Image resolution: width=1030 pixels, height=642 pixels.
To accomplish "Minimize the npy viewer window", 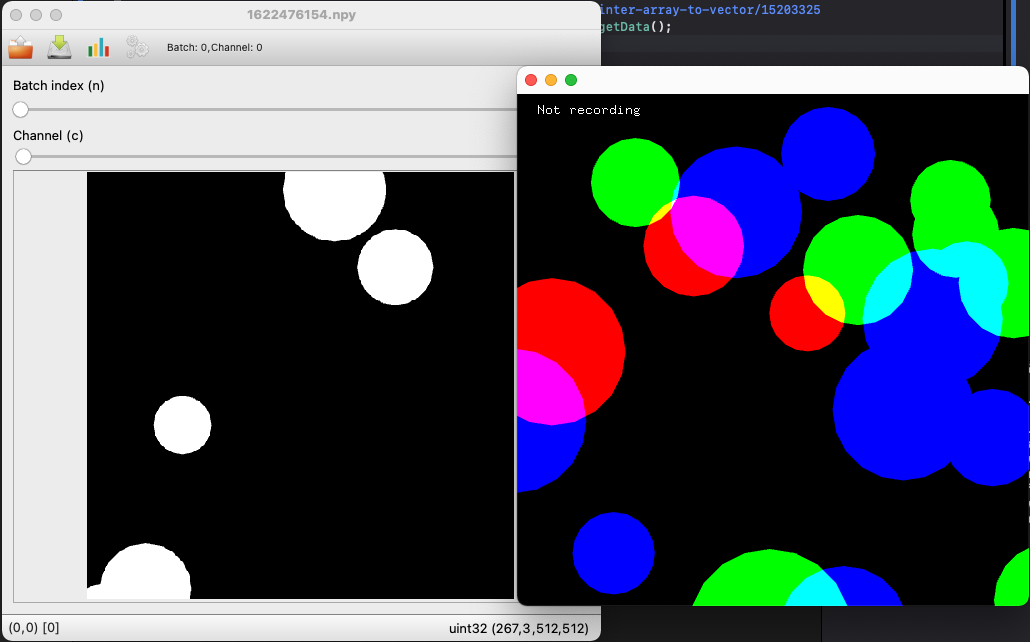I will pos(36,14).
